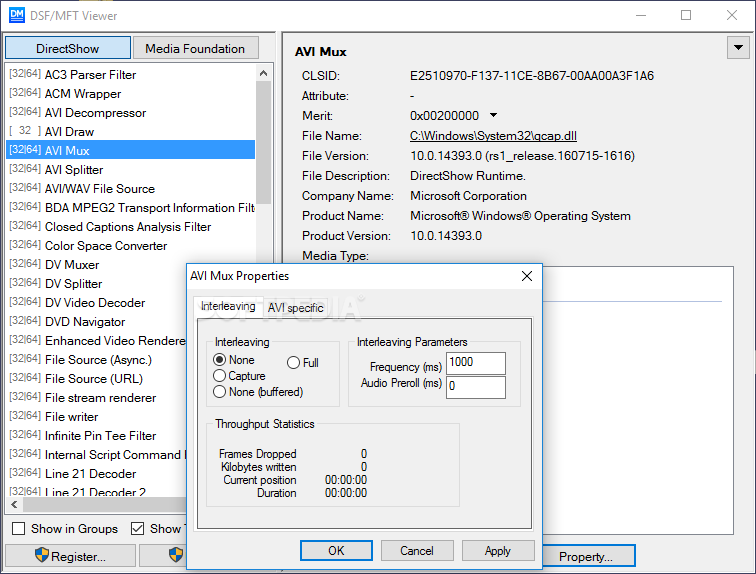756x574 pixels.
Task: Select Enhanced Video Renderer filter
Action: 96,340
